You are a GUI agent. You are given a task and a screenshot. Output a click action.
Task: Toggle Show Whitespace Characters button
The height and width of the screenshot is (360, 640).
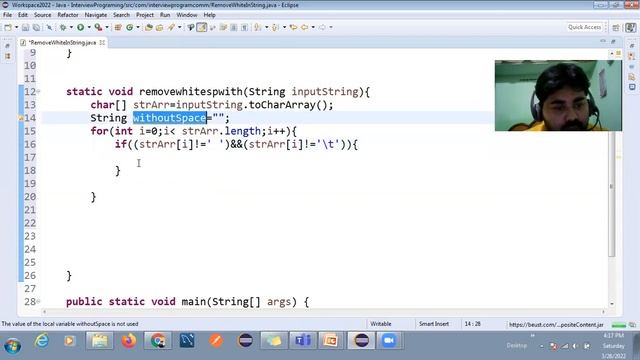click(244, 27)
